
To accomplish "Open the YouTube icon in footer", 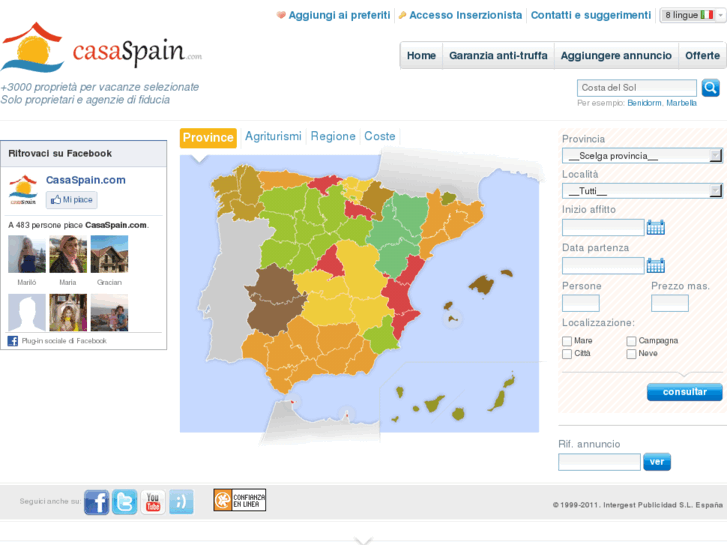I will pos(153,502).
